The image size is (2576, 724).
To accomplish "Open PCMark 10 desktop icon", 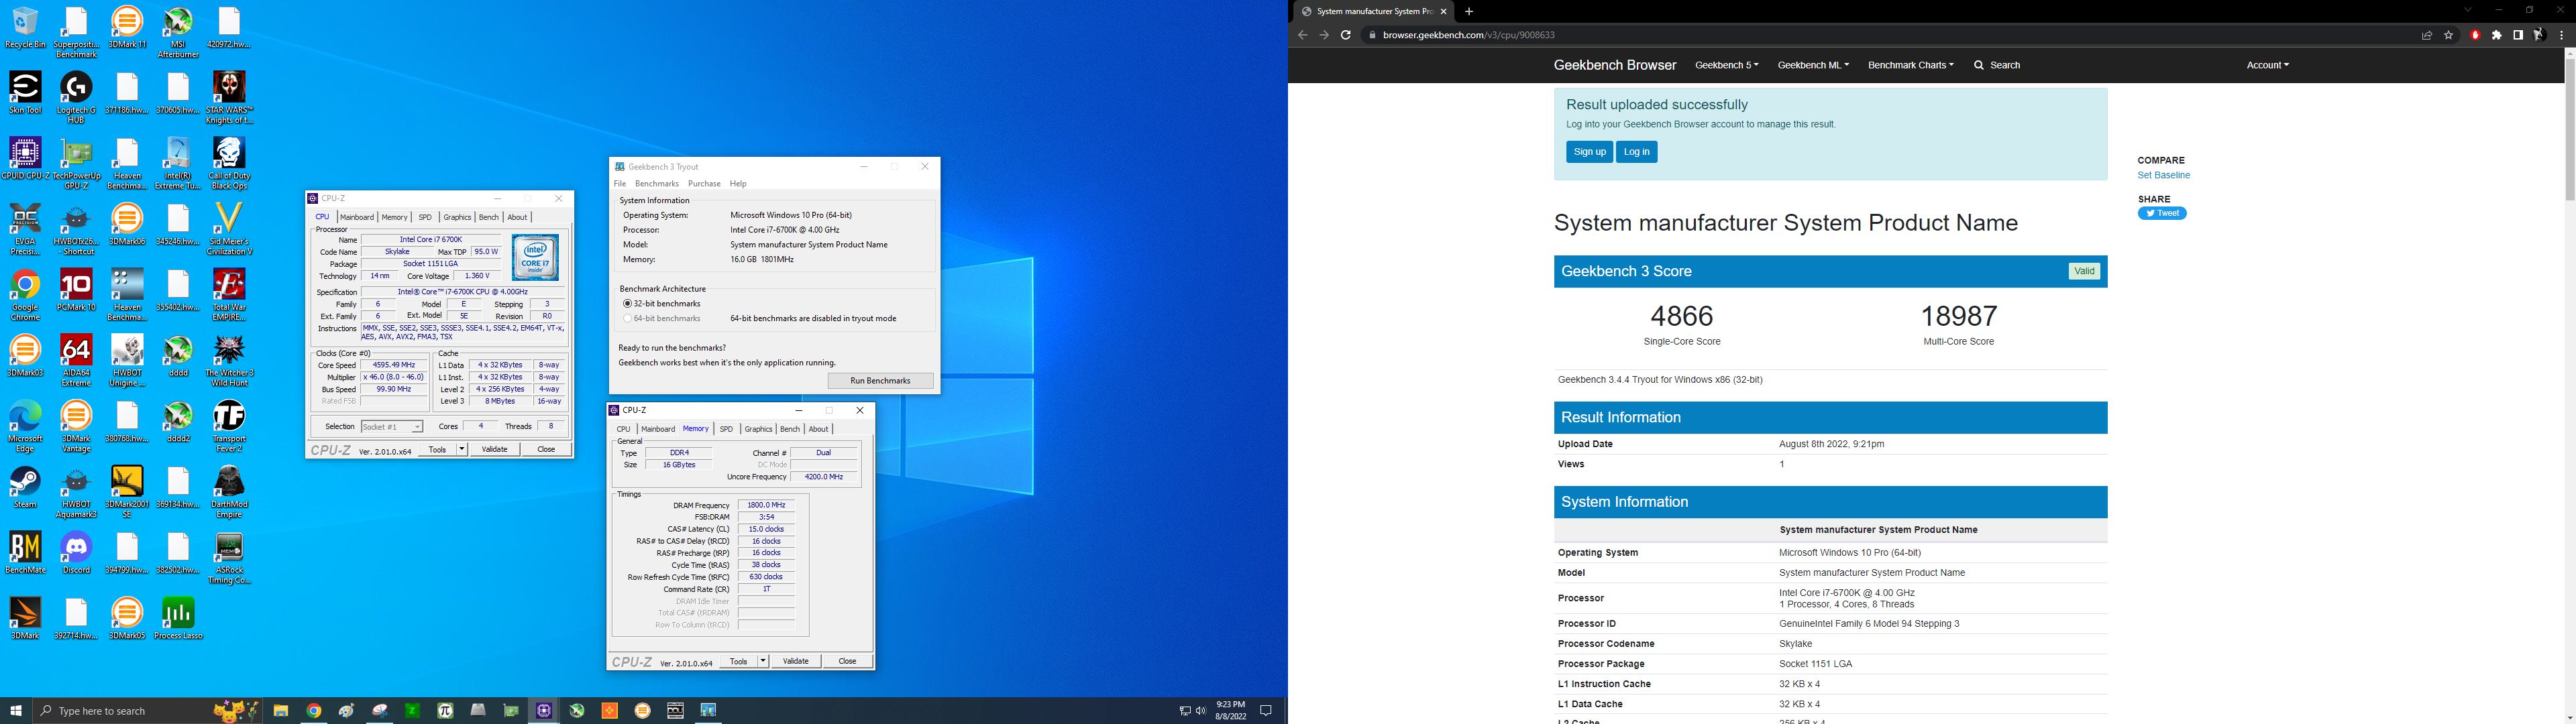I will [76, 291].
